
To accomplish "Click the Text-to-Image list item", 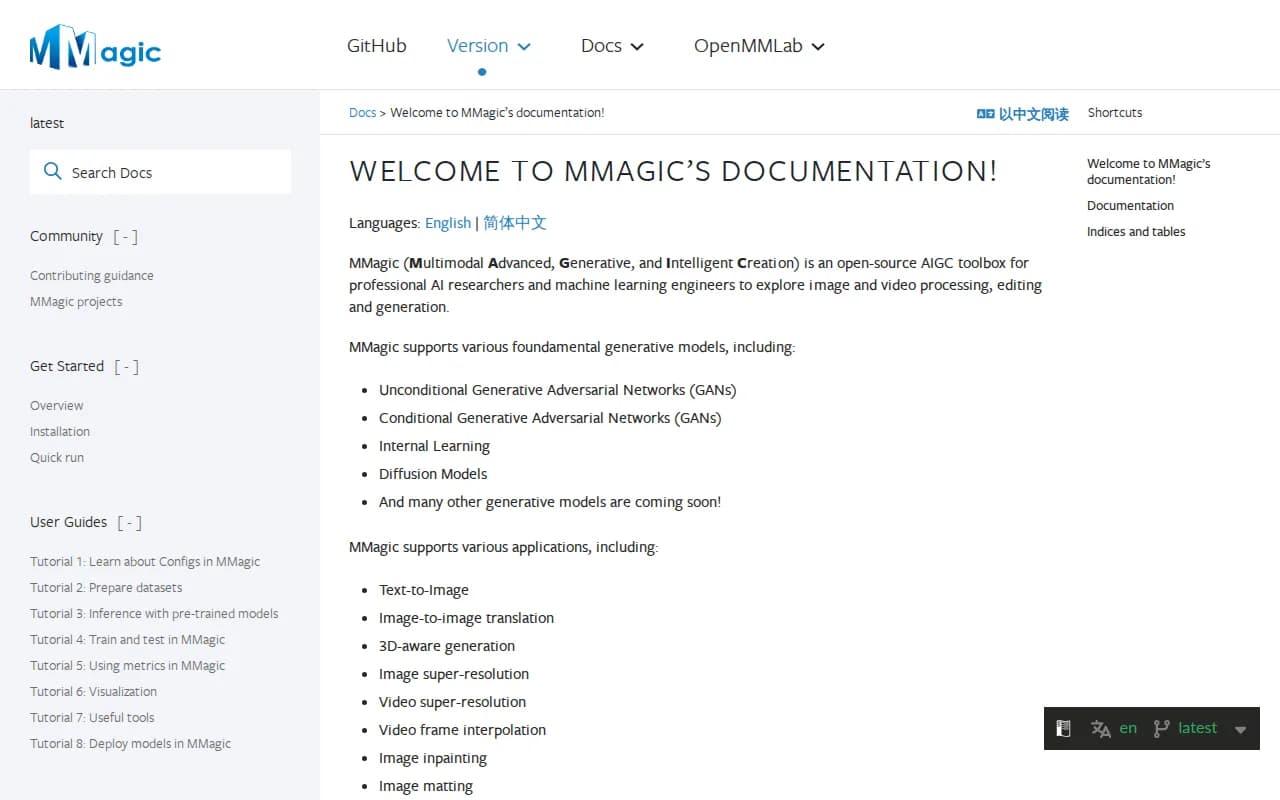I will tap(424, 590).
